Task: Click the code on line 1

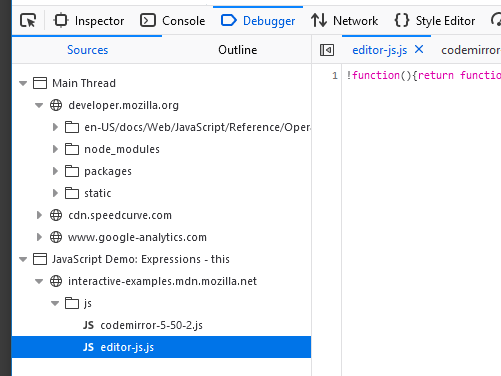Action: (423, 75)
